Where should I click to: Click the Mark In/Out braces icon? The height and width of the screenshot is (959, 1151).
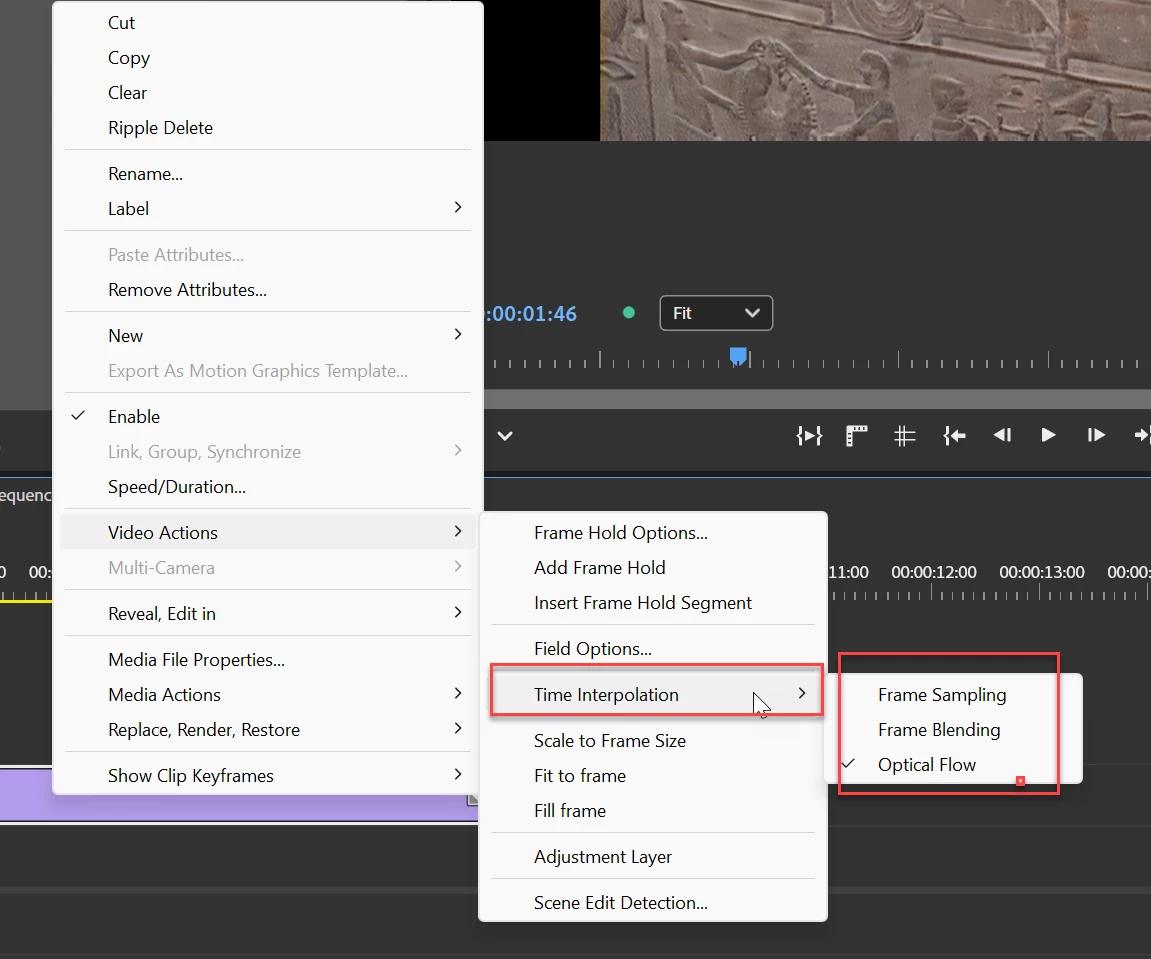point(809,436)
